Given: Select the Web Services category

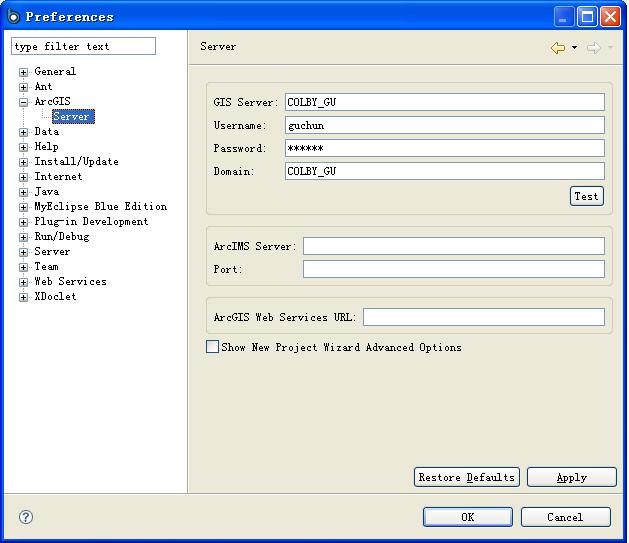Looking at the screenshot, I should tap(70, 282).
